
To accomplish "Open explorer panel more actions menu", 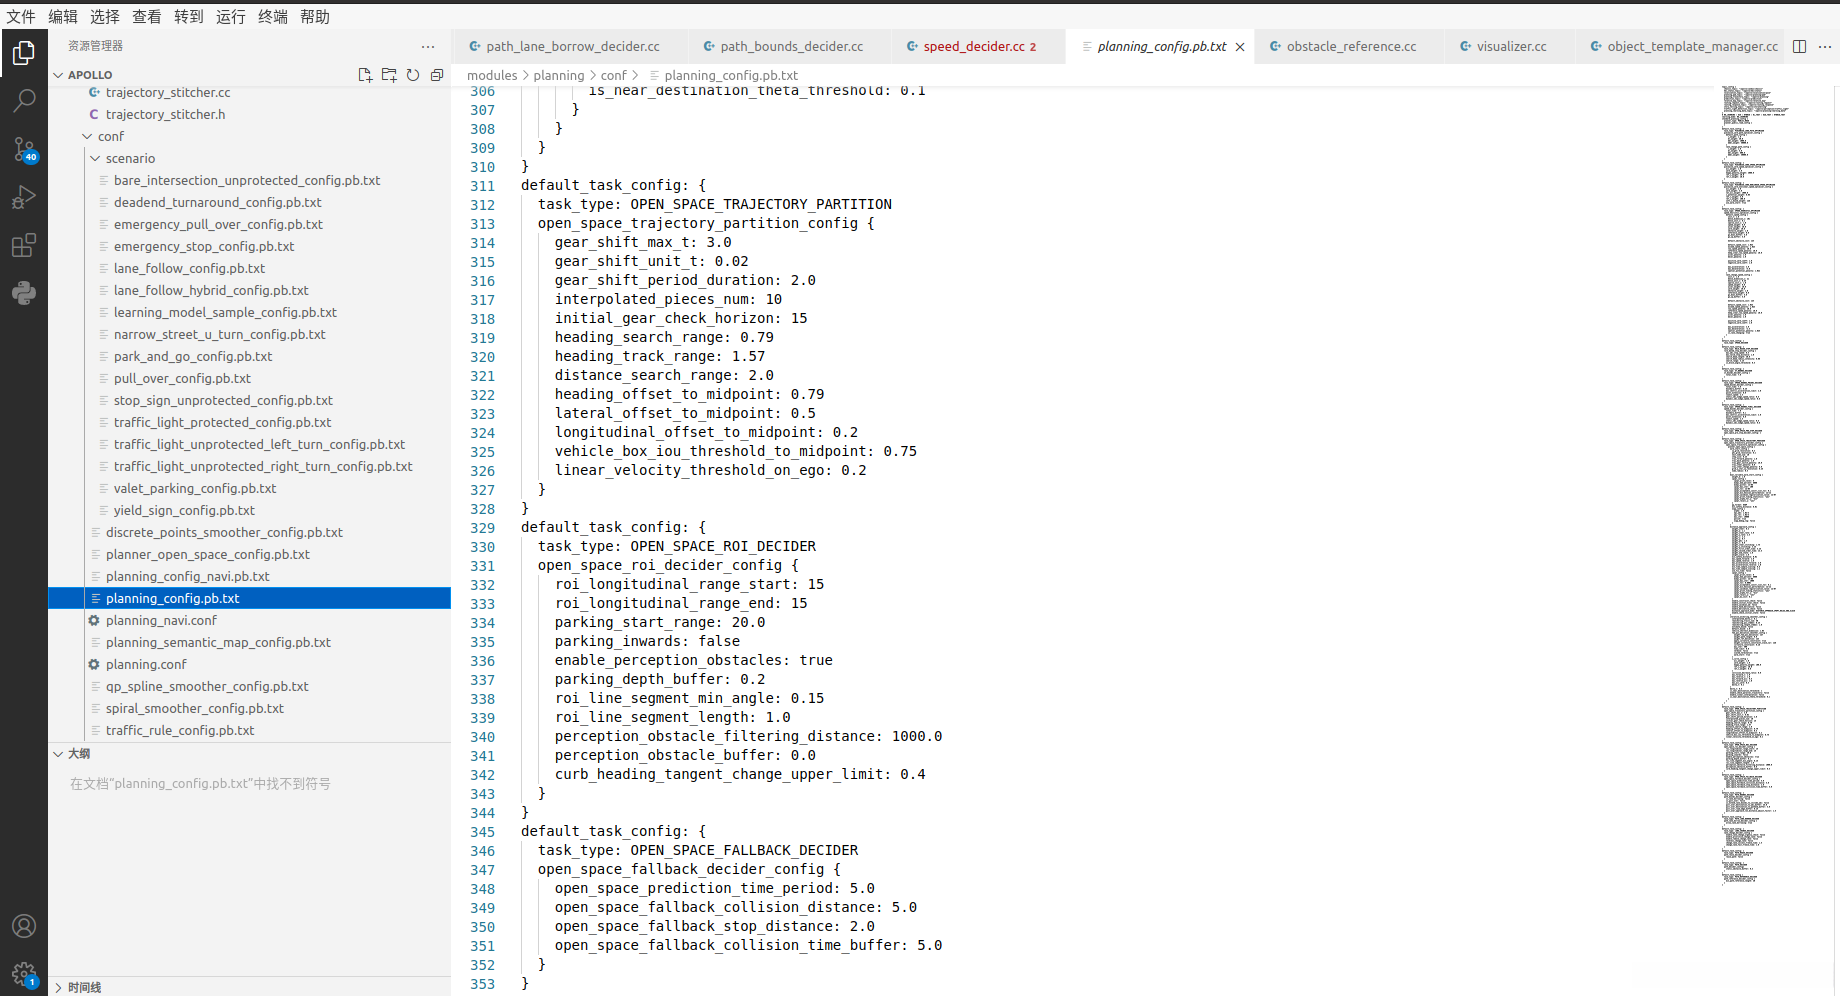I will [428, 46].
